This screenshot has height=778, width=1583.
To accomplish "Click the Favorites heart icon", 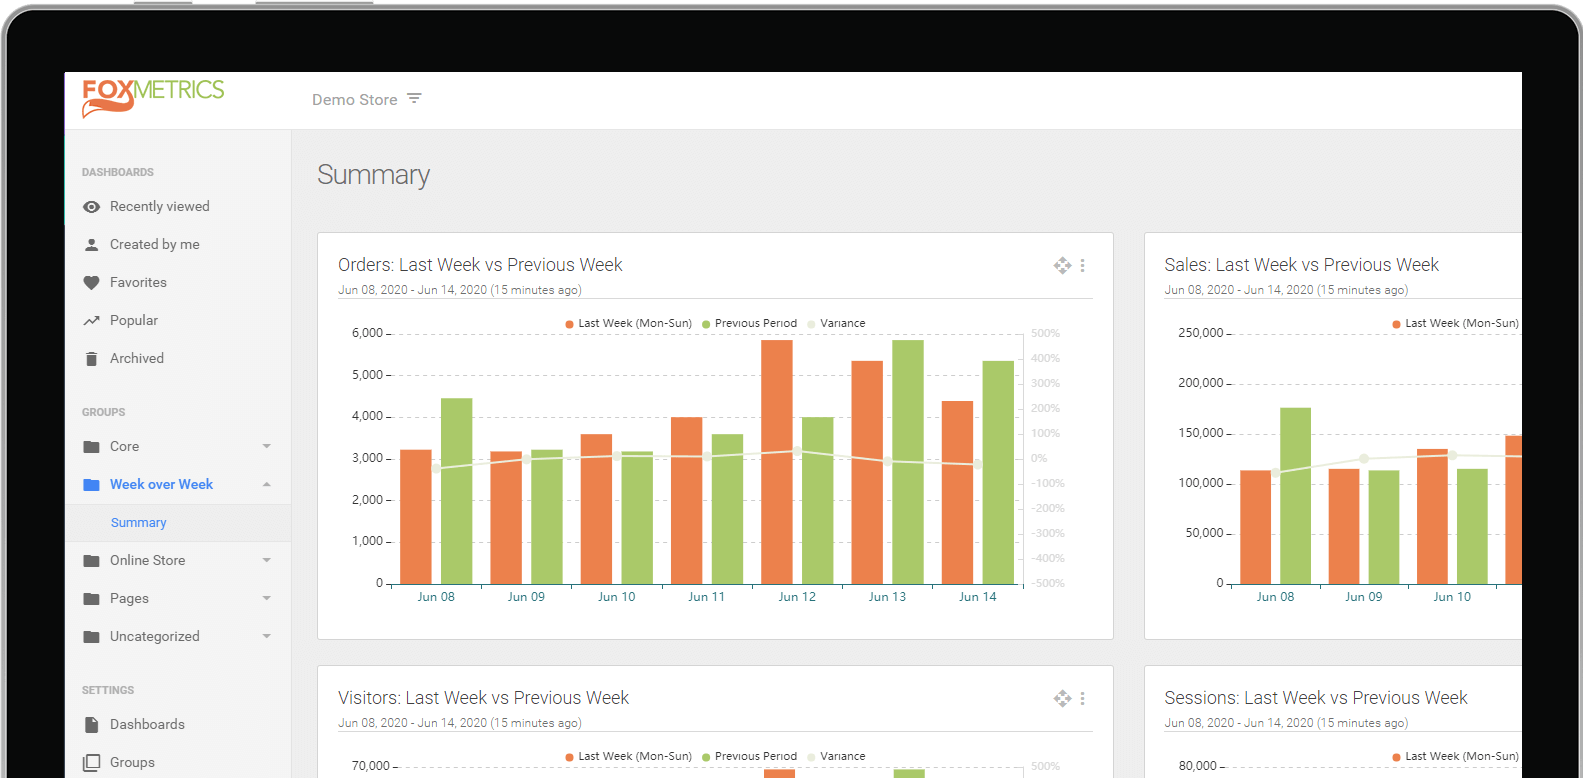I will pyautogui.click(x=91, y=283).
